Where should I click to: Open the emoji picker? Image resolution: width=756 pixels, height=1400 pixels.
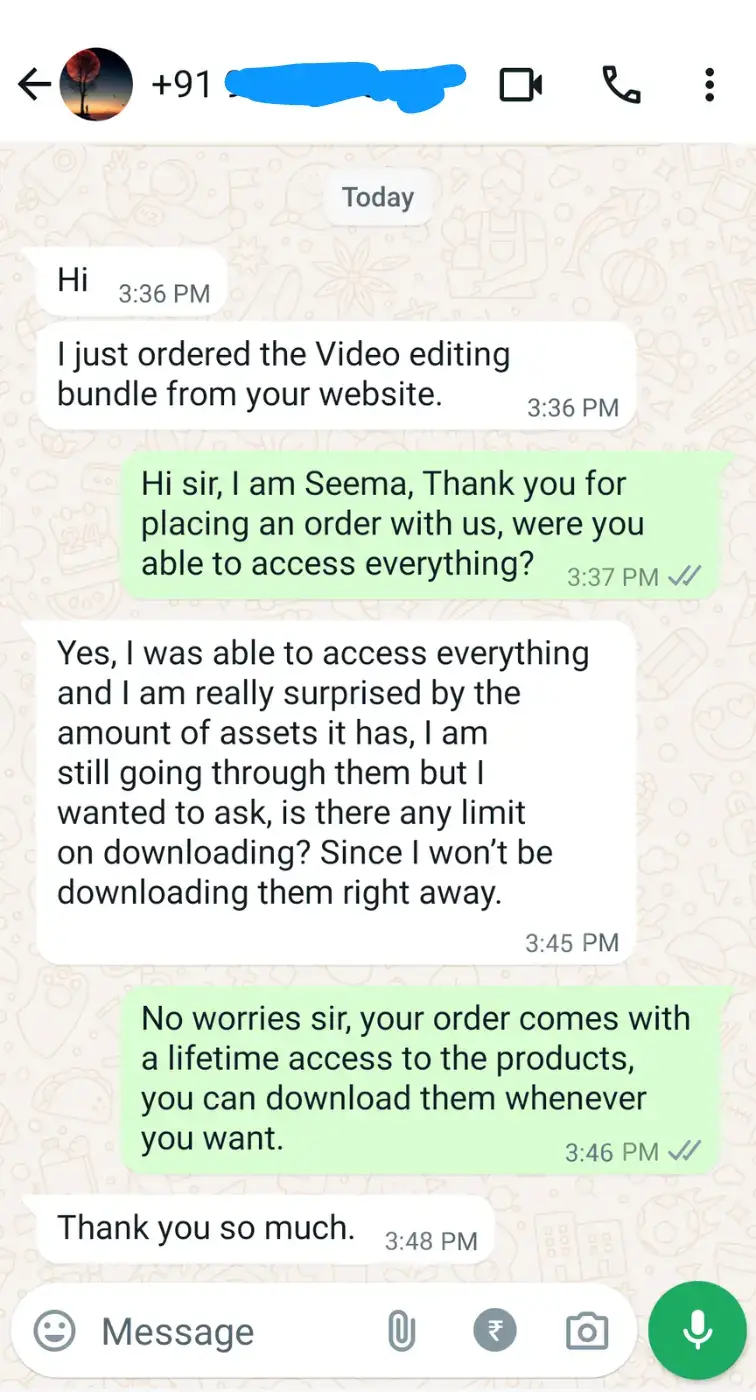pyautogui.click(x=54, y=1331)
